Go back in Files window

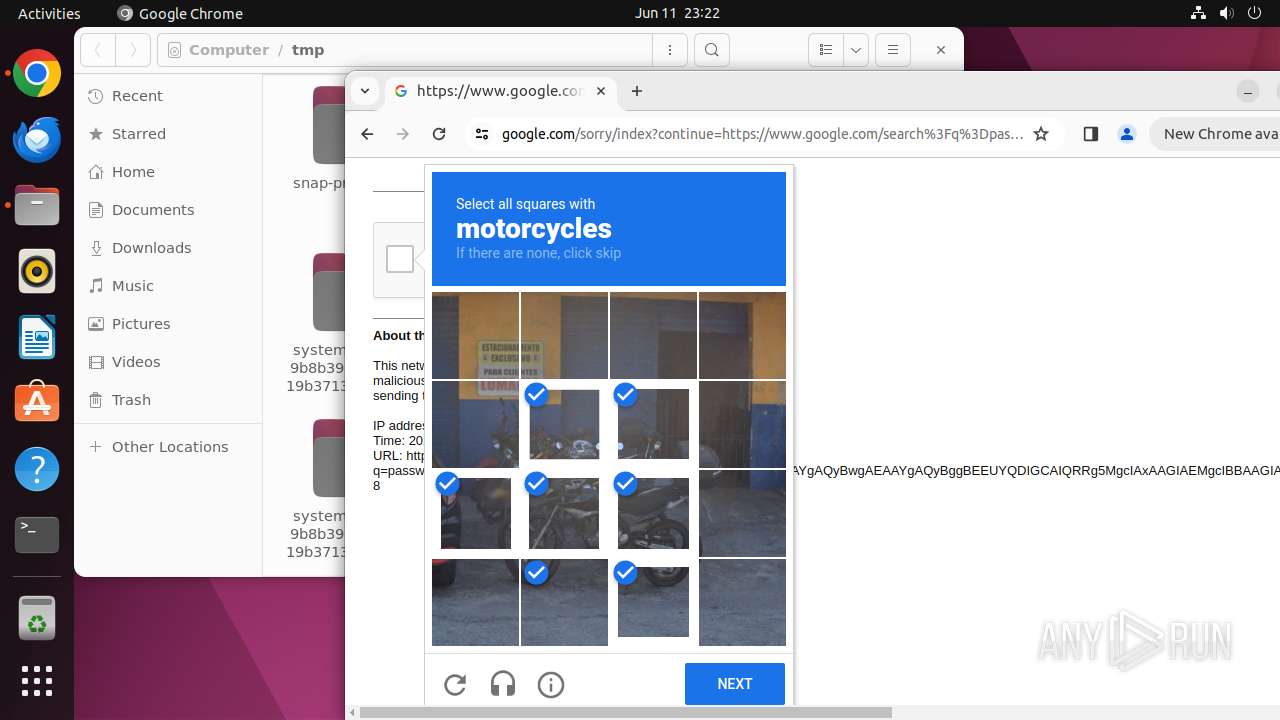[98, 50]
